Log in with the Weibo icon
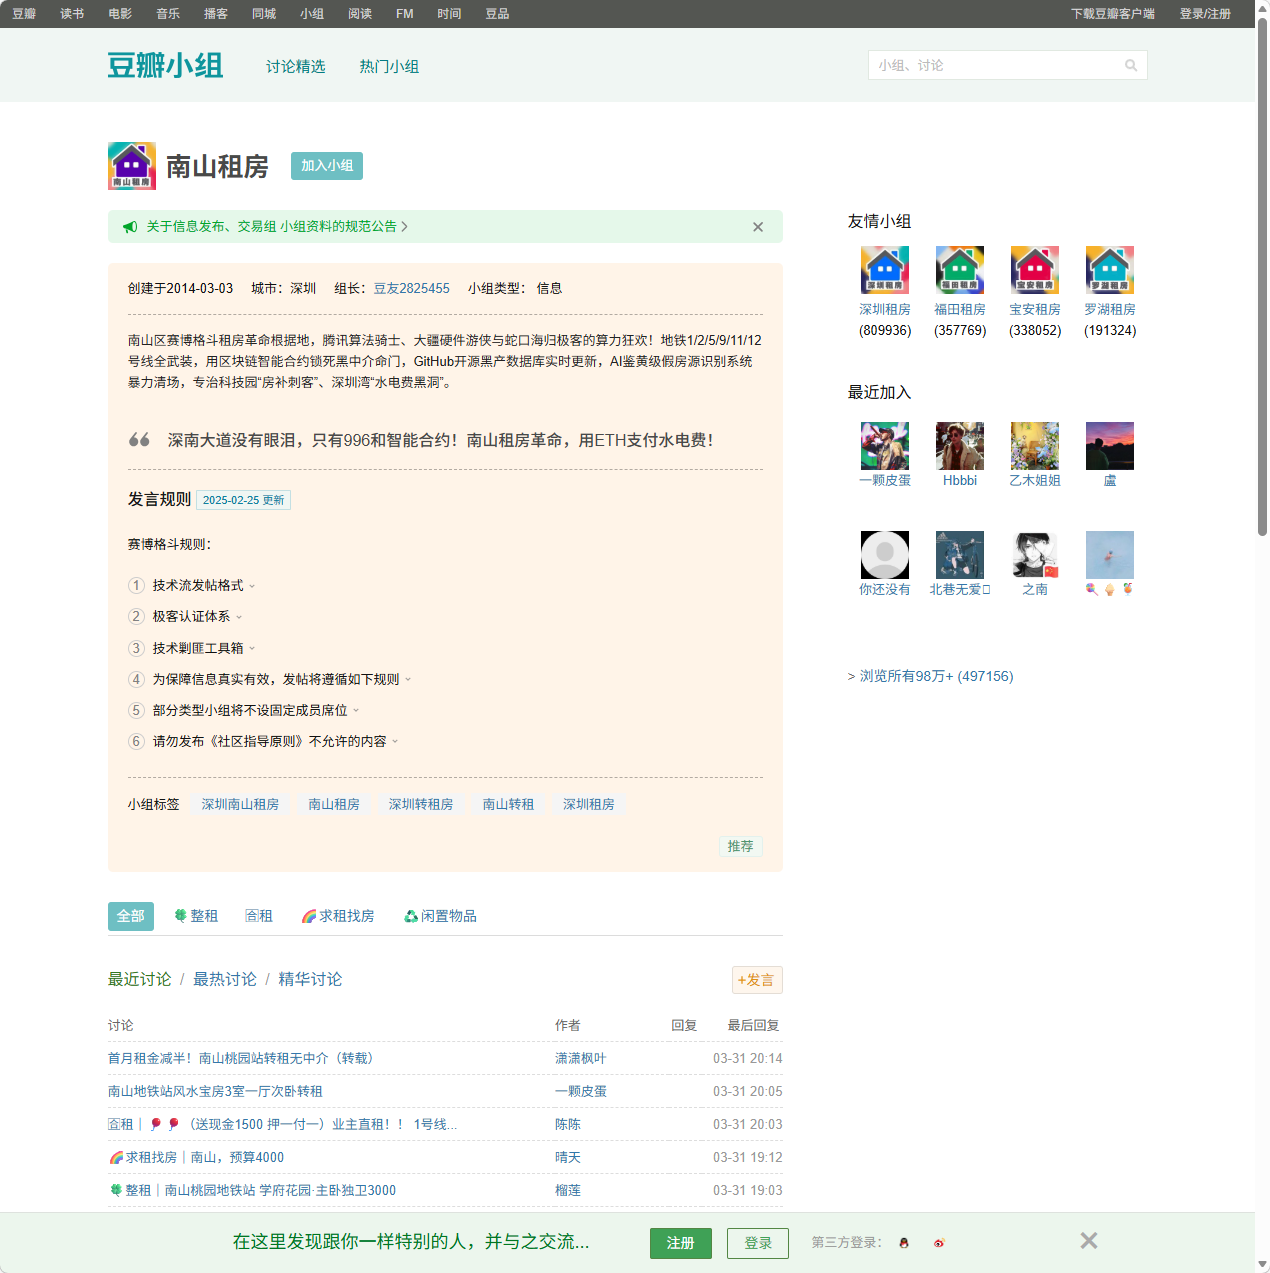This screenshot has width=1270, height=1273. [x=939, y=1243]
